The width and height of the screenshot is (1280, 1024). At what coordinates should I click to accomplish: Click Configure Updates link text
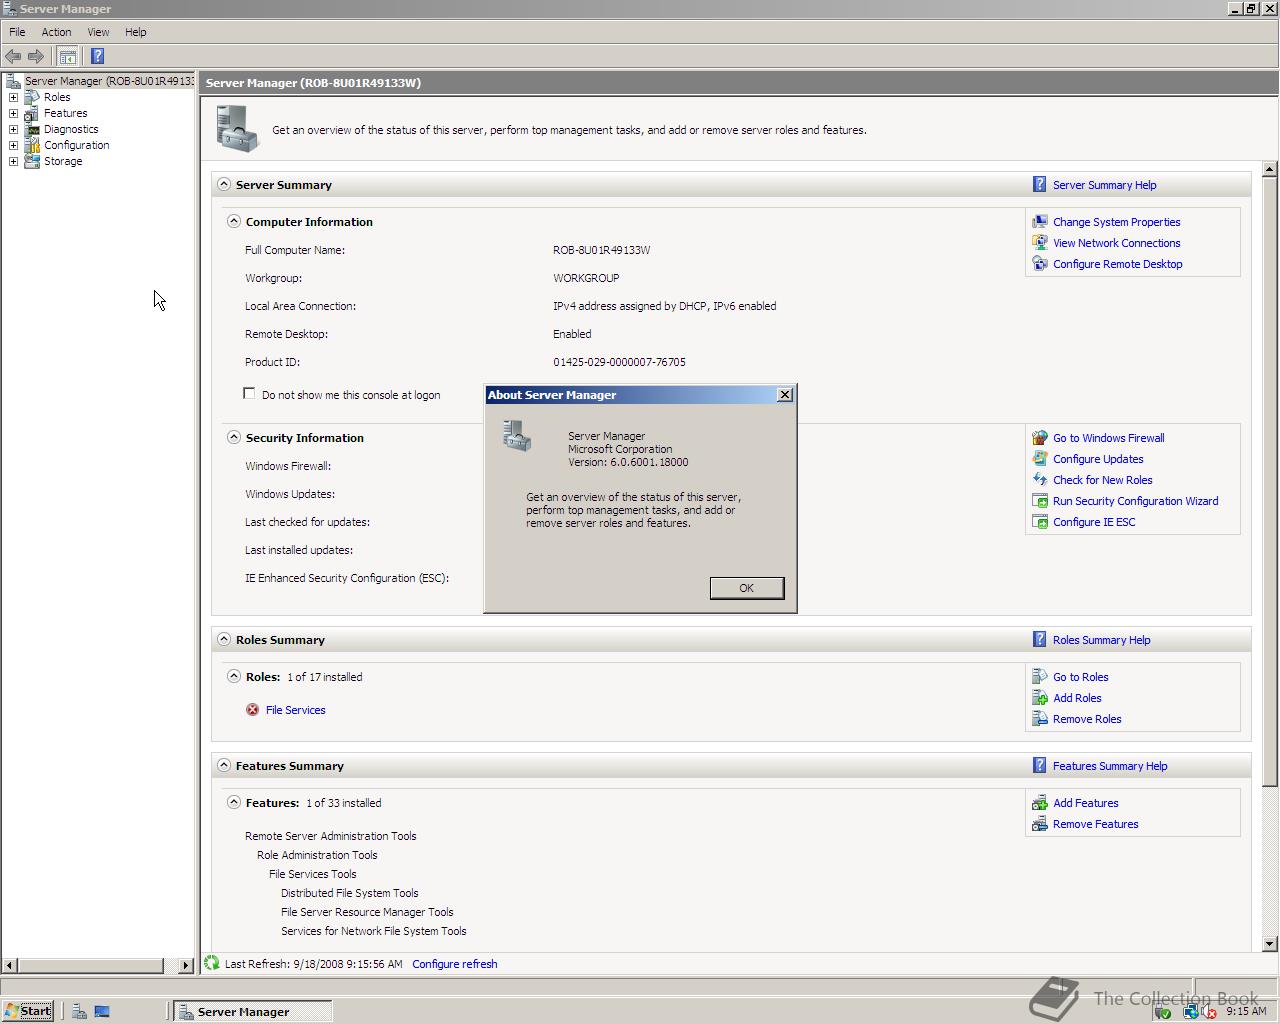coord(1098,459)
